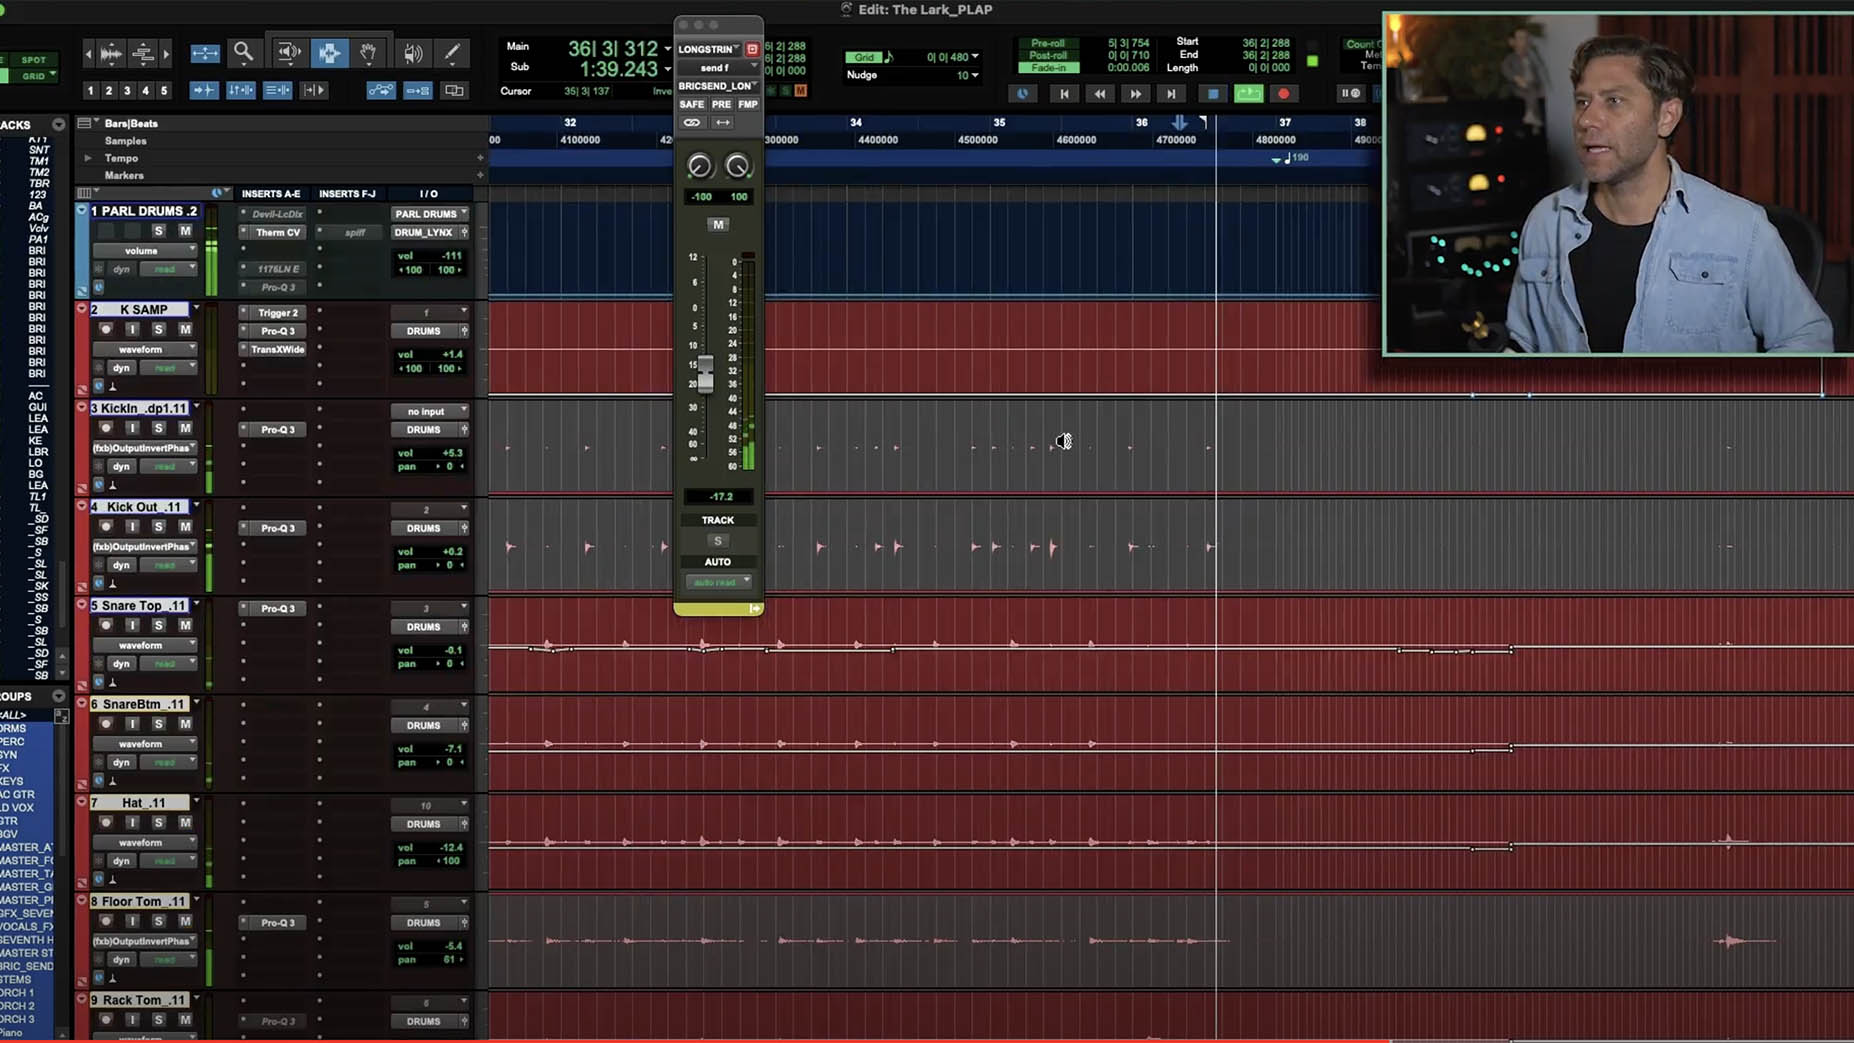Click the MIDI note zoom icon

pos(143,53)
